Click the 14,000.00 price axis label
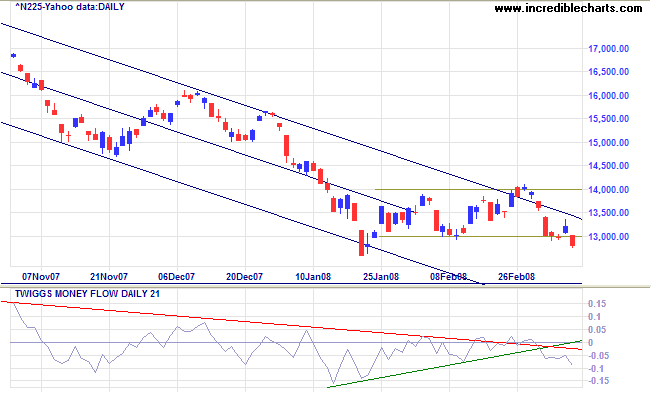Image resolution: width=651 pixels, height=395 pixels. coord(609,190)
